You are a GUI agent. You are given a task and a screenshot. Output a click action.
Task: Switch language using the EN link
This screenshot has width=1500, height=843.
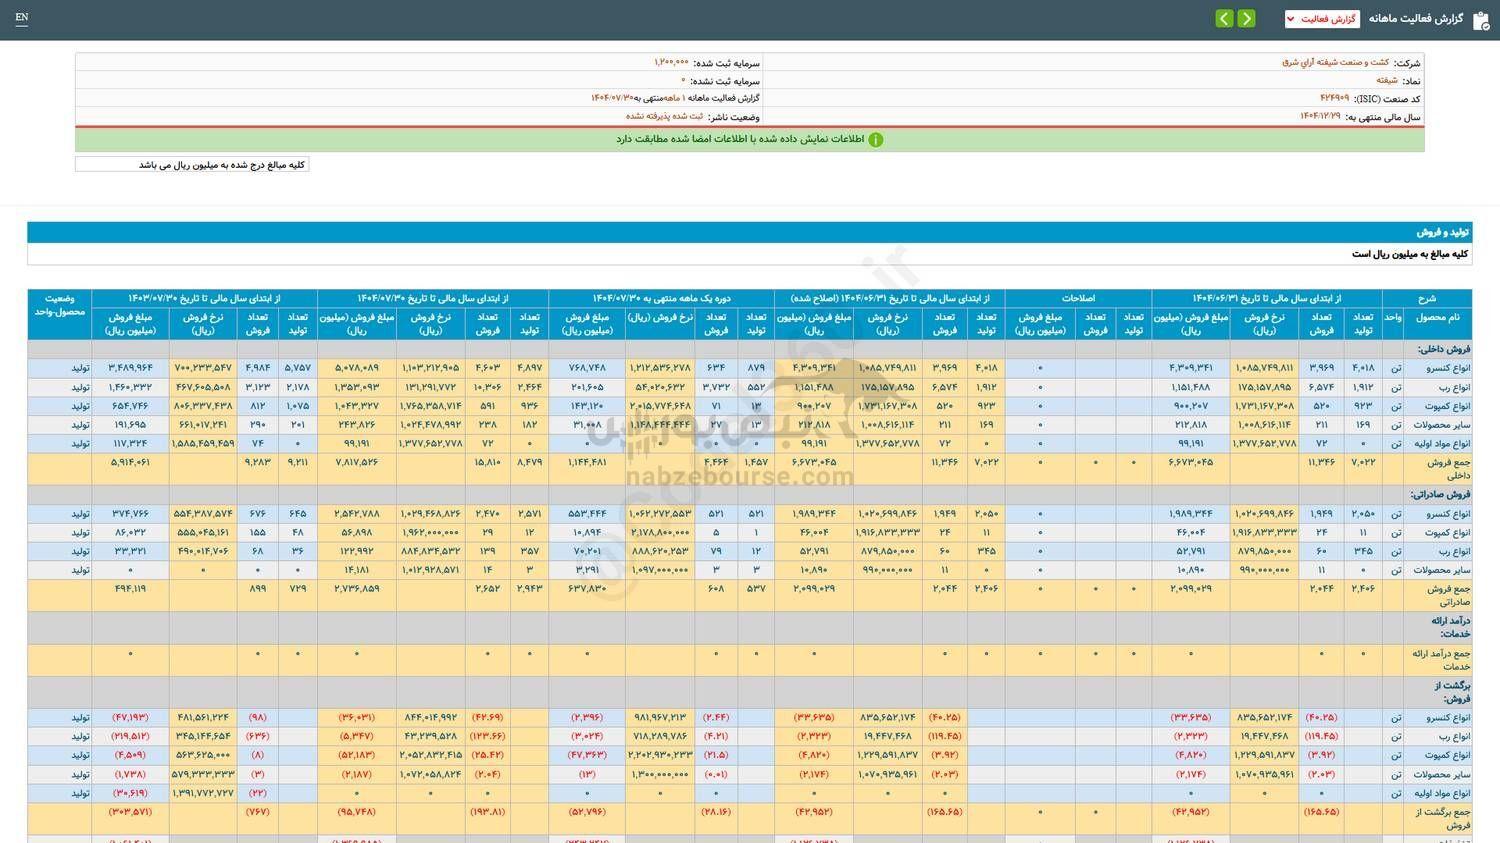(22, 18)
